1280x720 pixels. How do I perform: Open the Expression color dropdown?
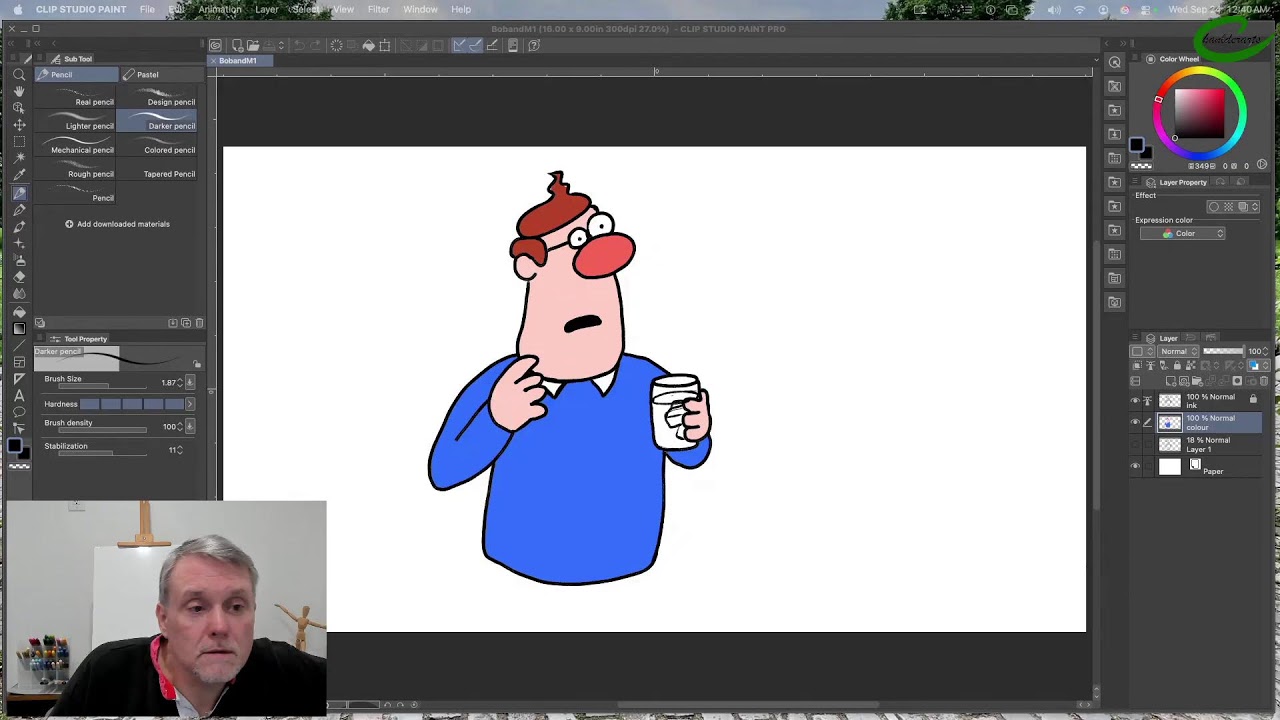click(1182, 233)
